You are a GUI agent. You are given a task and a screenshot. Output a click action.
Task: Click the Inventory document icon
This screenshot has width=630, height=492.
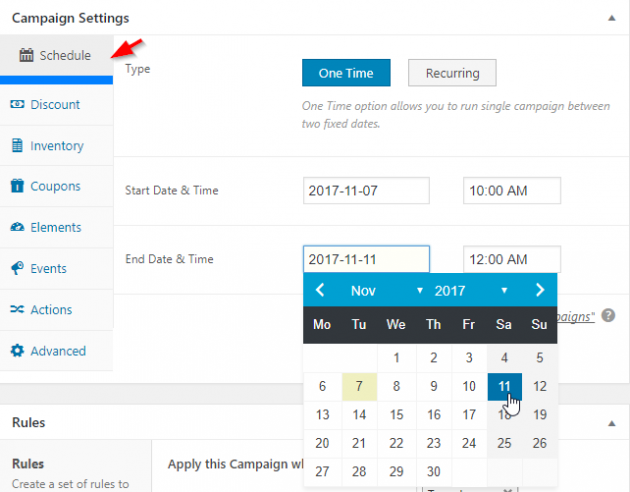pyautogui.click(x=17, y=145)
